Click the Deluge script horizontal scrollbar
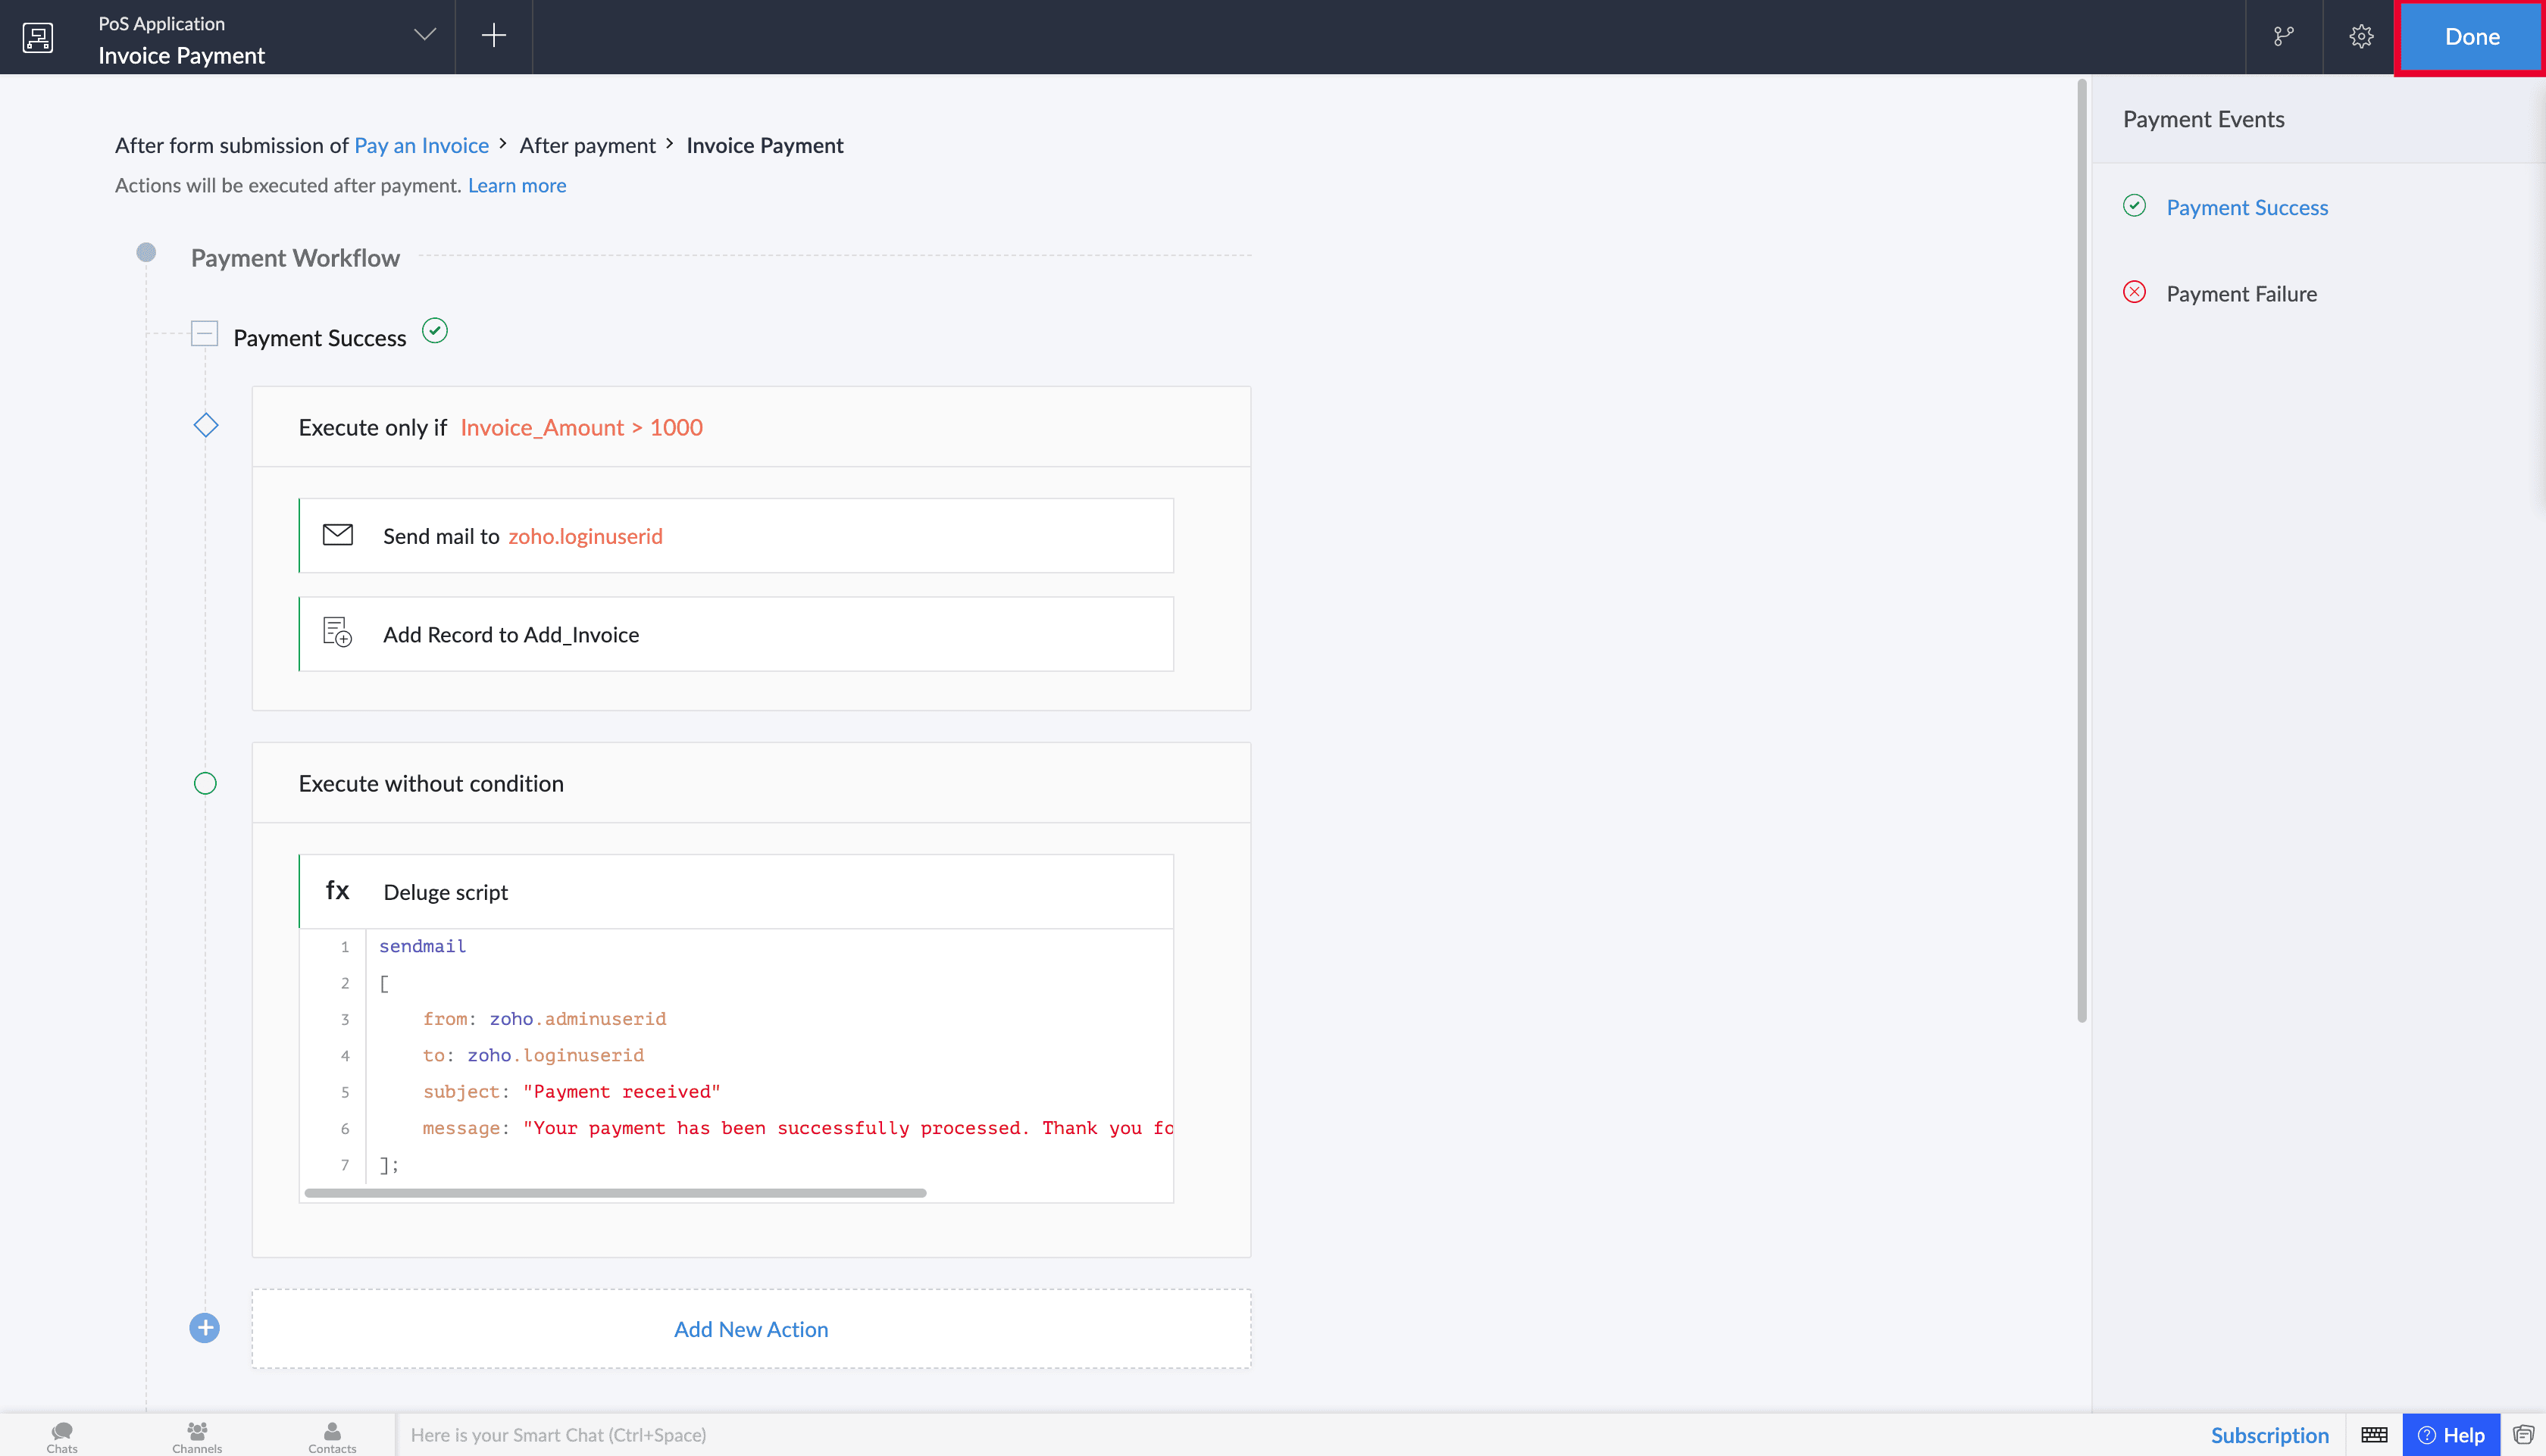2546x1456 pixels. pos(615,1193)
